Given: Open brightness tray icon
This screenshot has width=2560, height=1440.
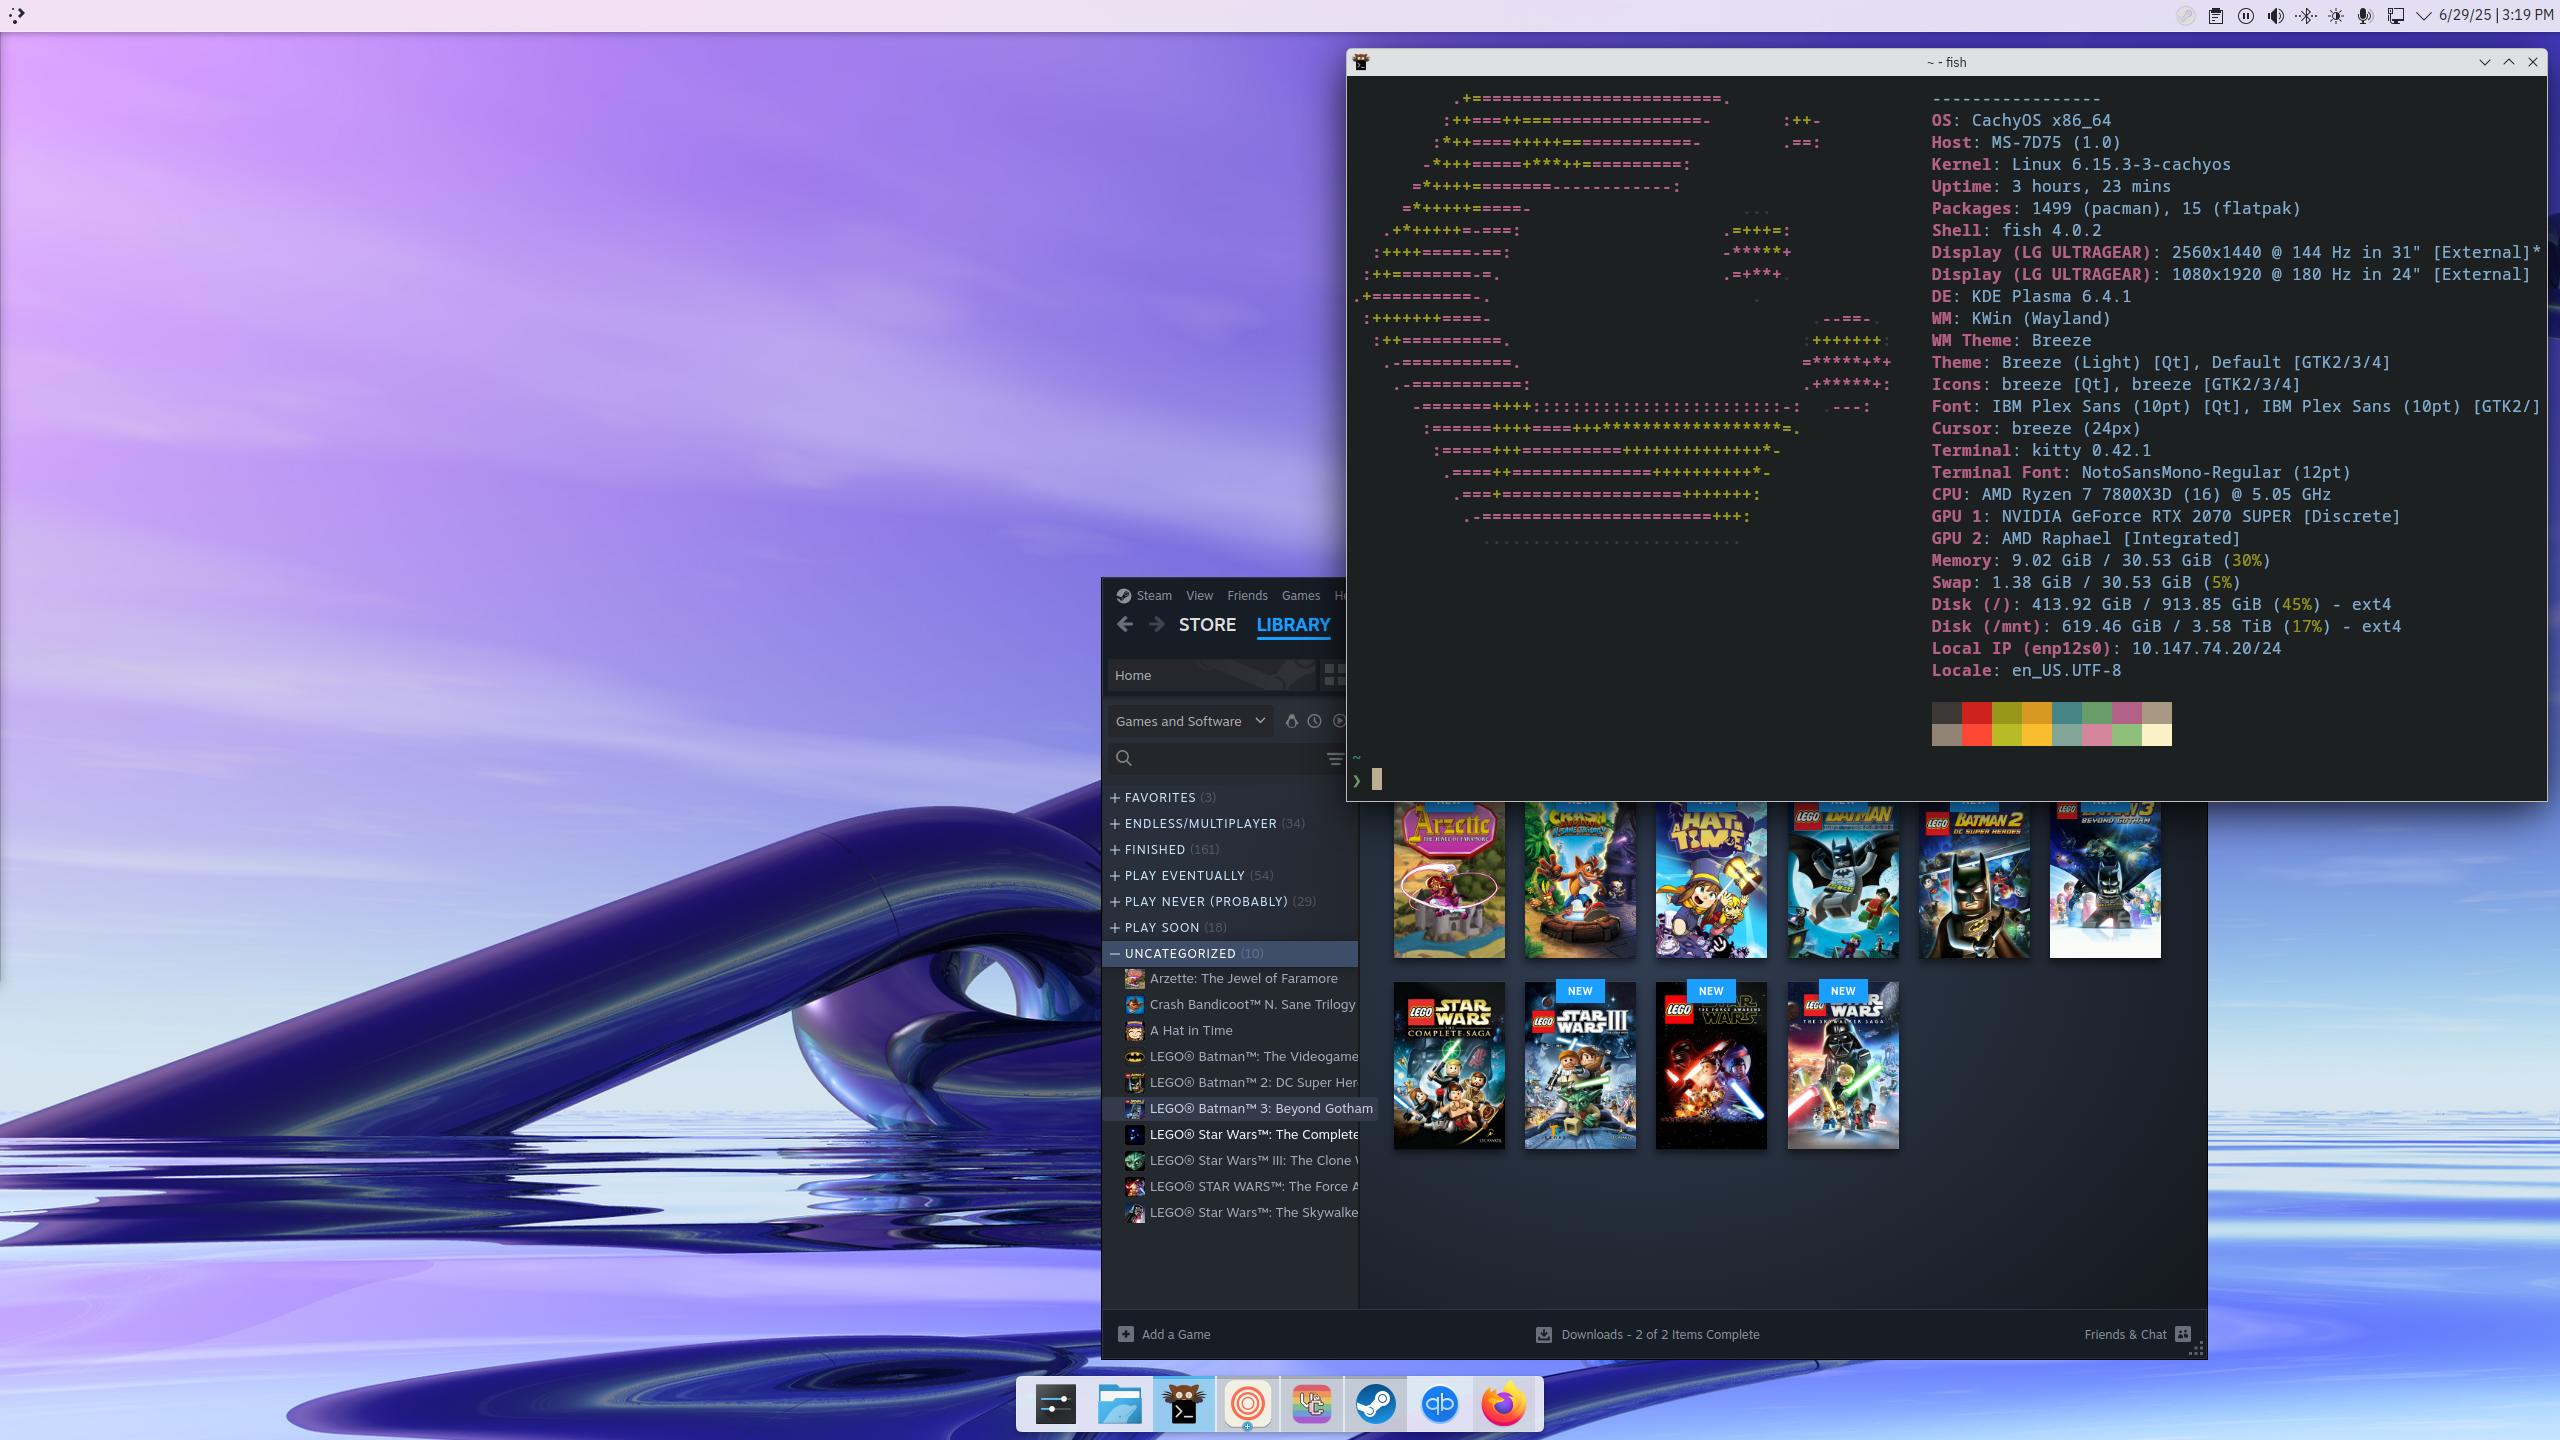Looking at the screenshot, I should pyautogui.click(x=2336, y=16).
